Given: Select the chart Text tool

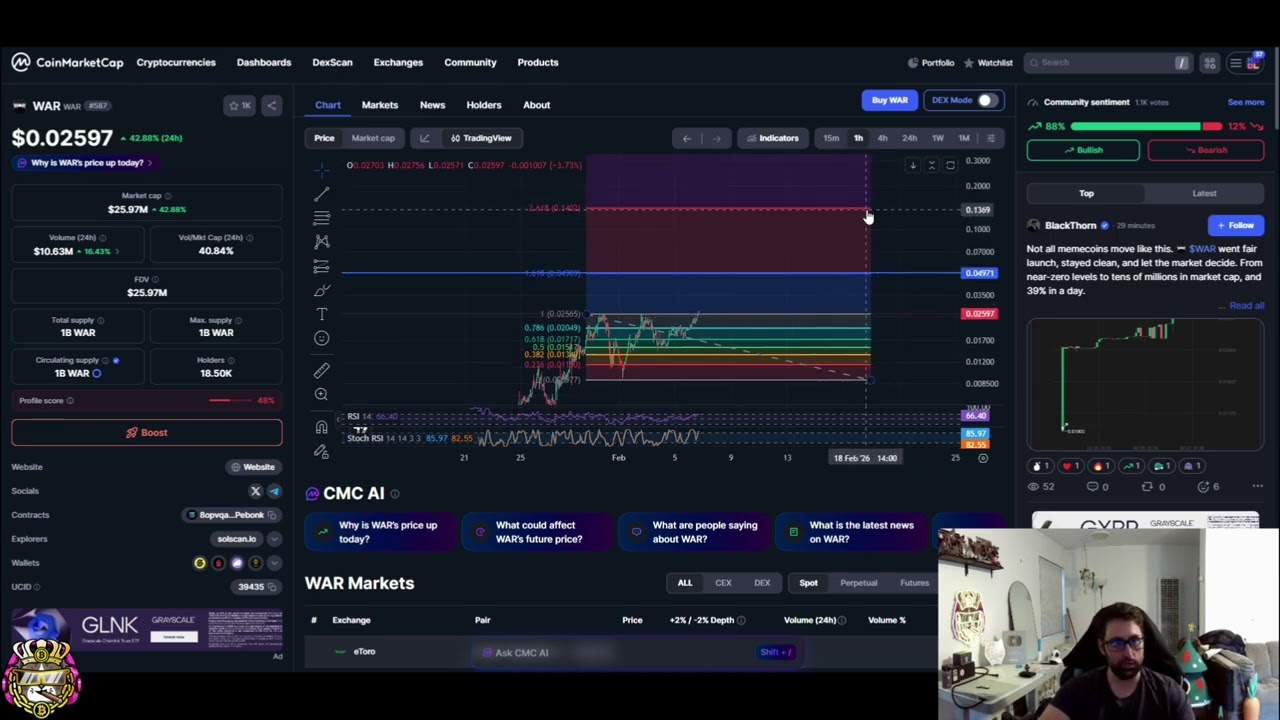Looking at the screenshot, I should click(321, 314).
